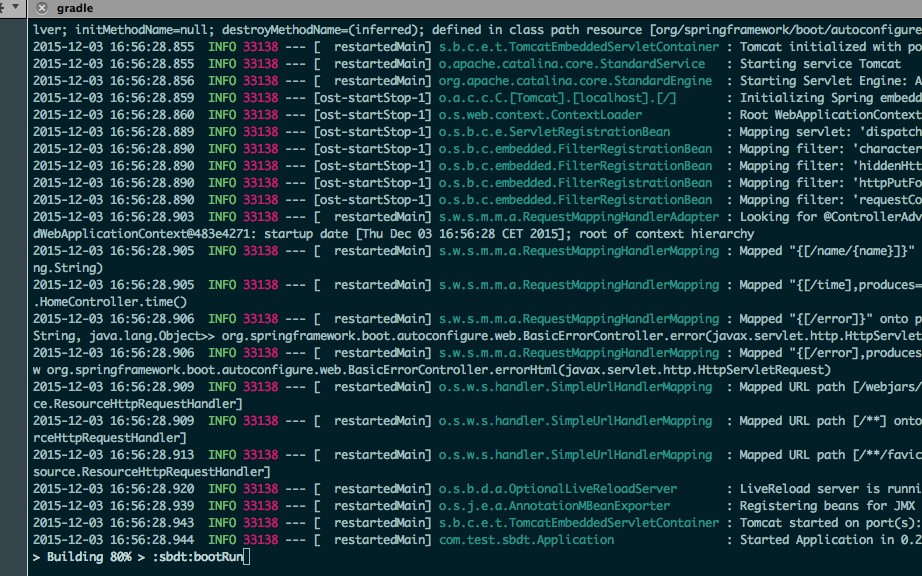
Task: Click the icon left of the dropdown arrow
Action: click(x=4, y=7)
